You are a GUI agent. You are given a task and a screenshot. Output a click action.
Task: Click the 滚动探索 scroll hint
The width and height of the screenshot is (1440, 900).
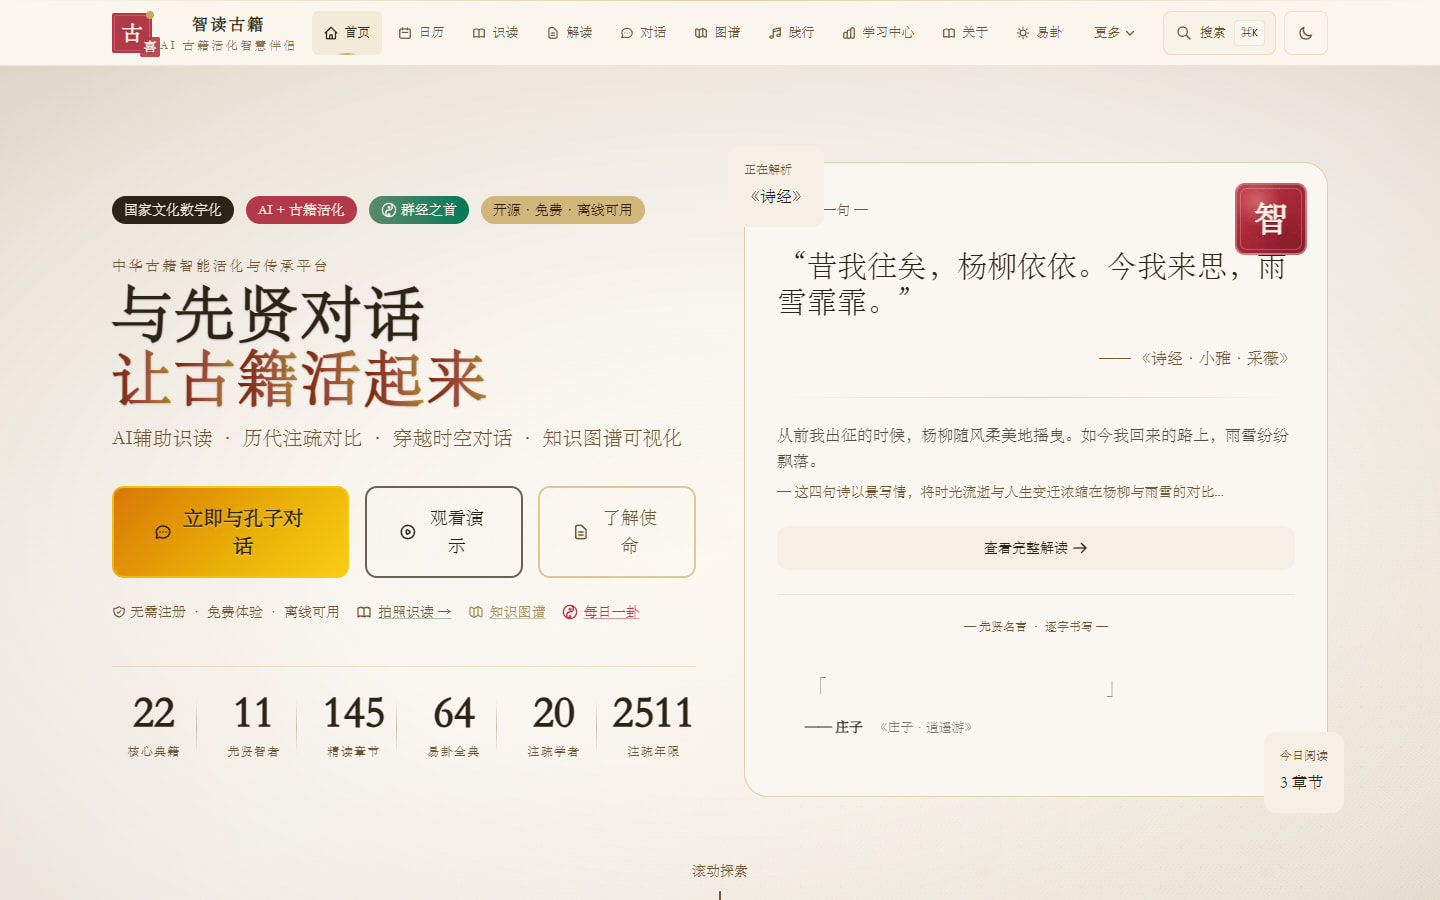[720, 871]
